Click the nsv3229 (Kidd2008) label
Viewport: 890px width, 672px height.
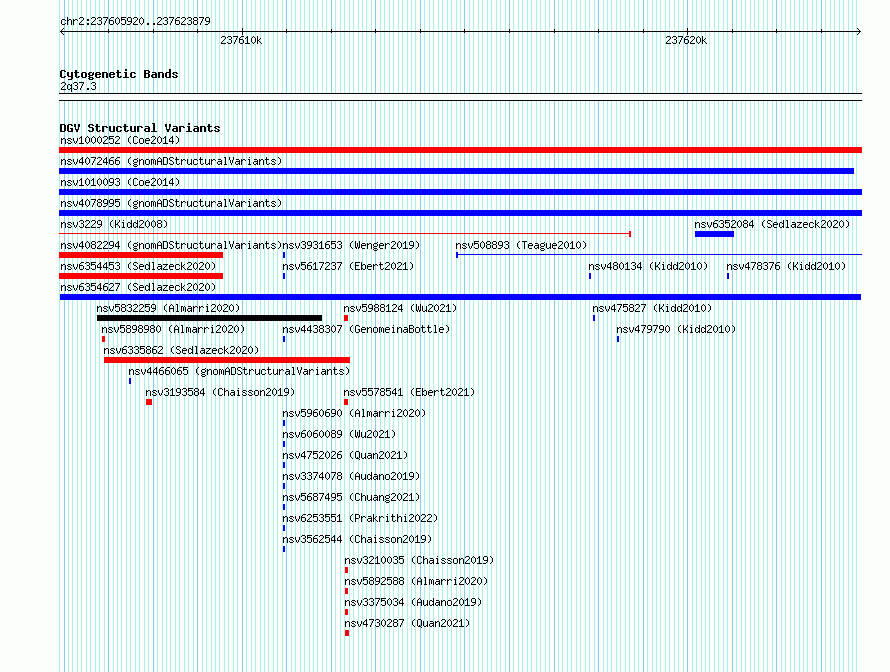click(x=114, y=224)
